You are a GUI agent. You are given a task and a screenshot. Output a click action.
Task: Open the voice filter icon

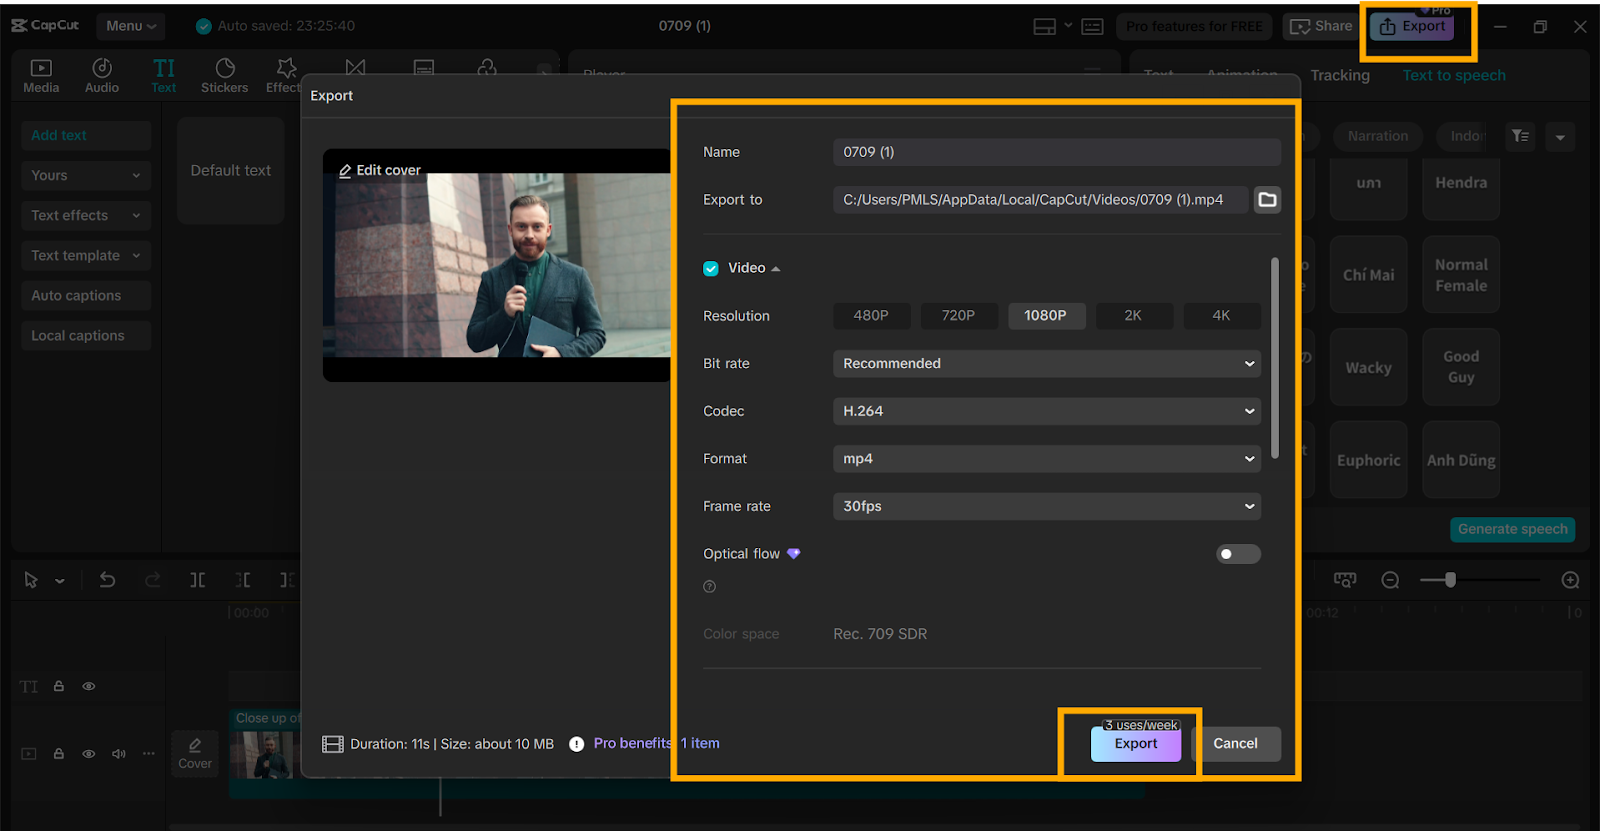1520,136
